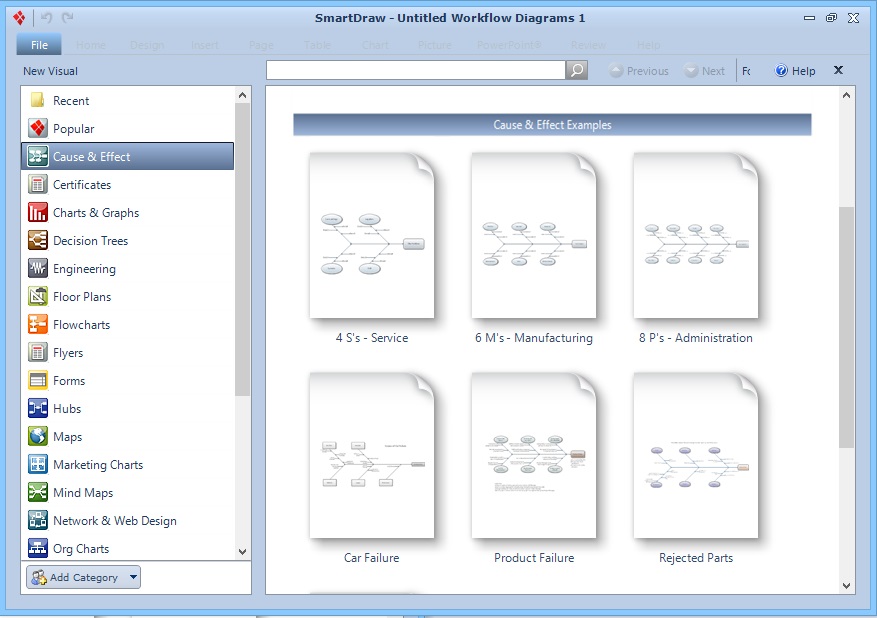Switch to the Picture ribbon tab
The image size is (877, 618).
[435, 45]
